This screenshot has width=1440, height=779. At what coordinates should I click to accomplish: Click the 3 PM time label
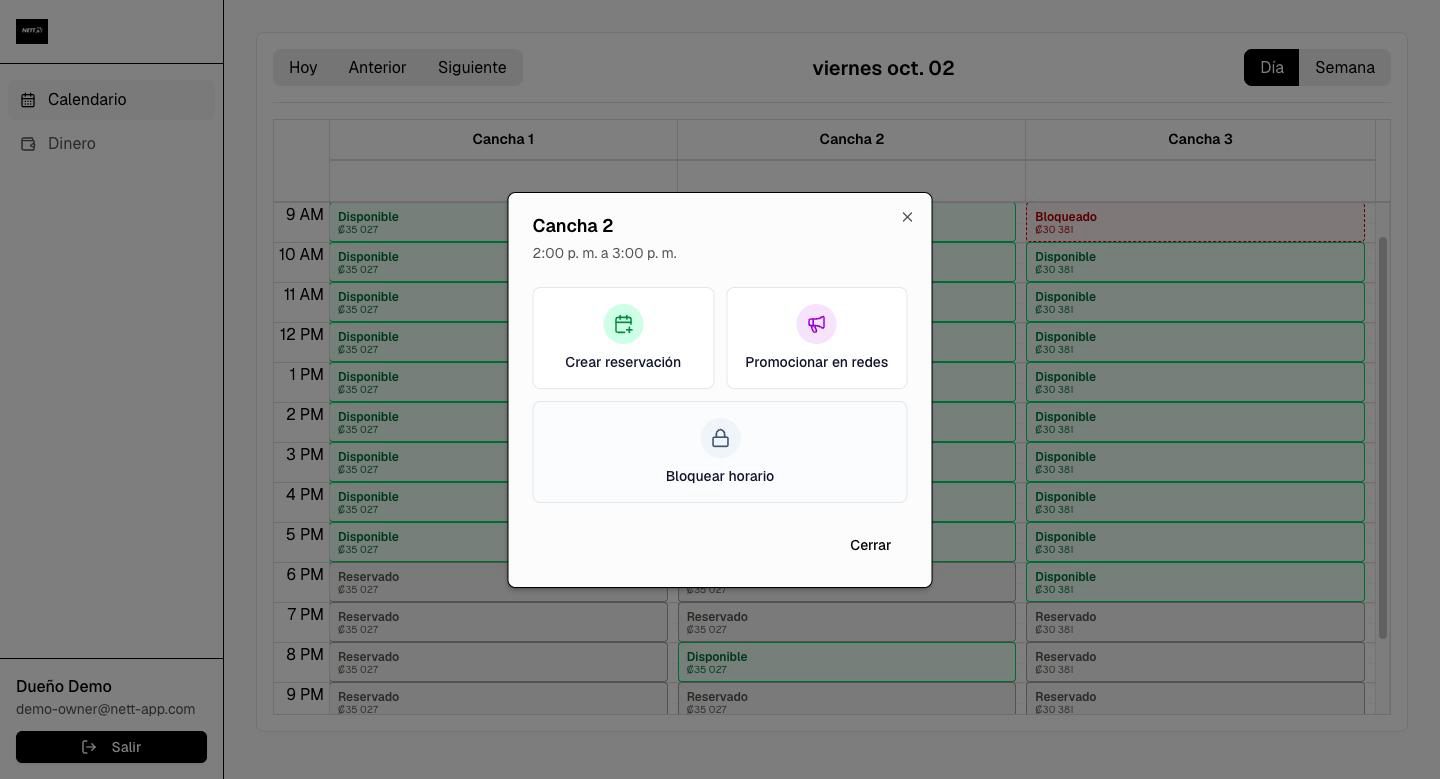point(304,455)
